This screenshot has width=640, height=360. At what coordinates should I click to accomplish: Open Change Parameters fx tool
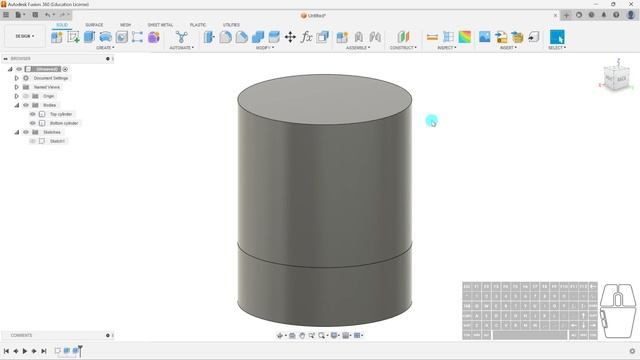(x=306, y=37)
